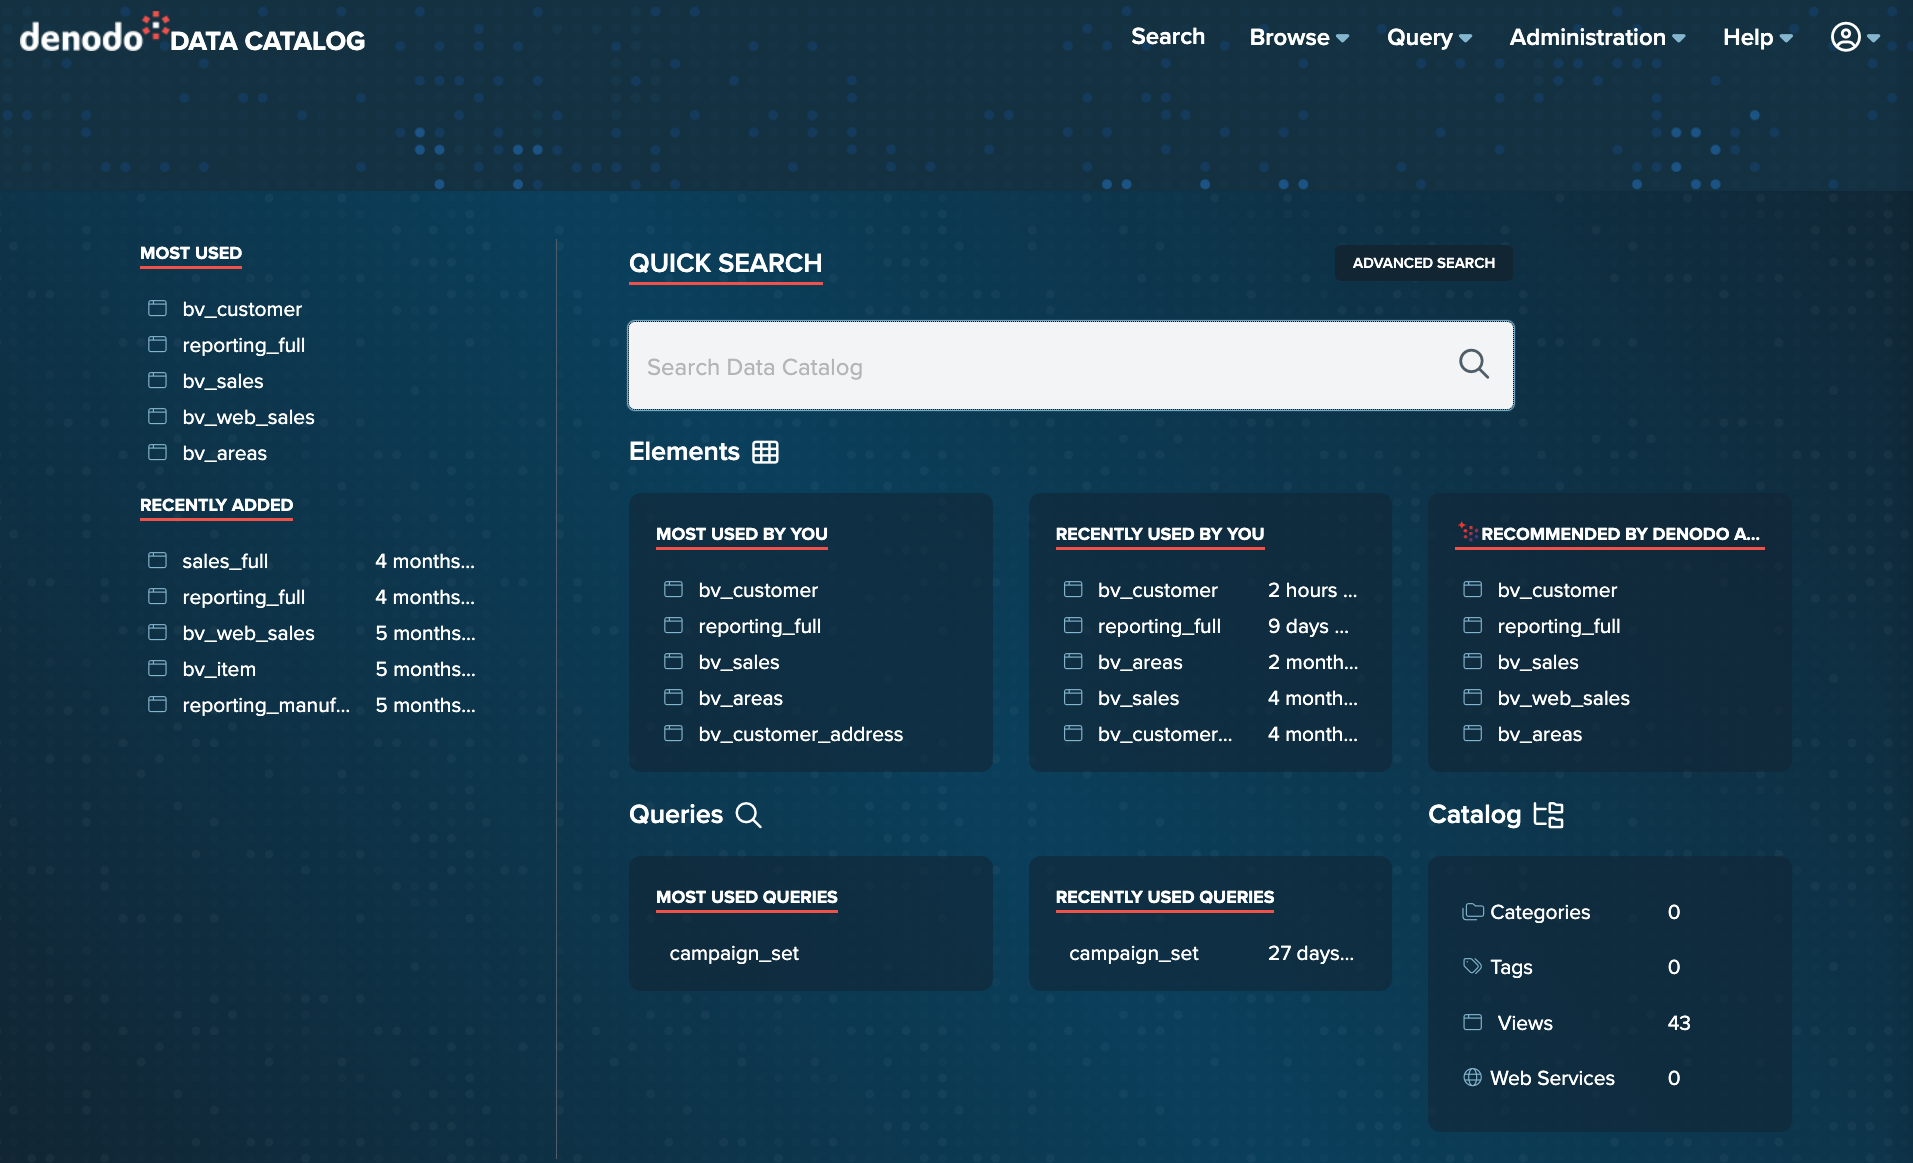1913x1163 pixels.
Task: Expand the Browse dropdown menu
Action: (1298, 37)
